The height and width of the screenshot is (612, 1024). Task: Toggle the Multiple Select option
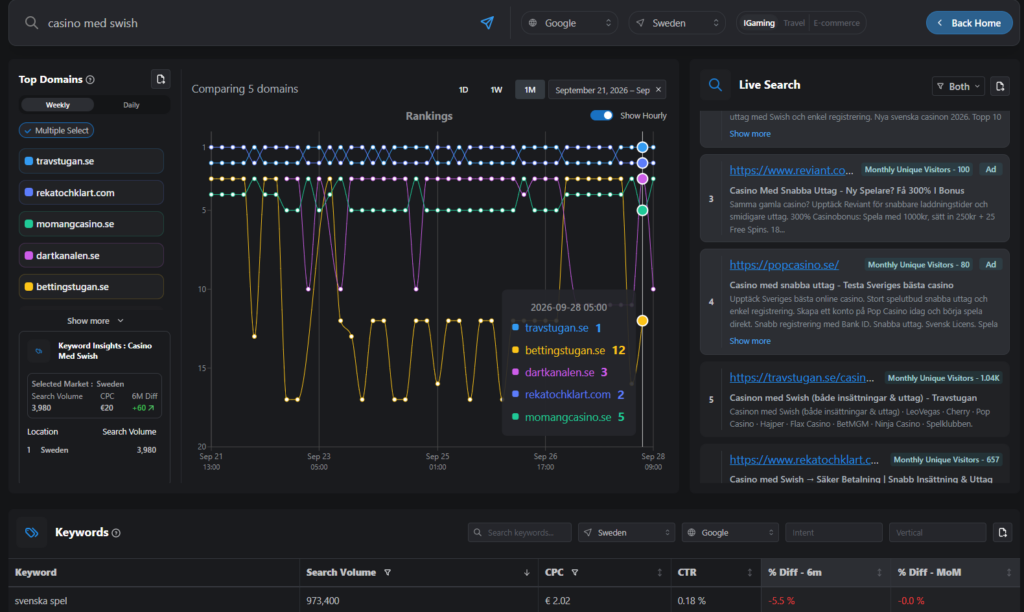click(x=57, y=131)
